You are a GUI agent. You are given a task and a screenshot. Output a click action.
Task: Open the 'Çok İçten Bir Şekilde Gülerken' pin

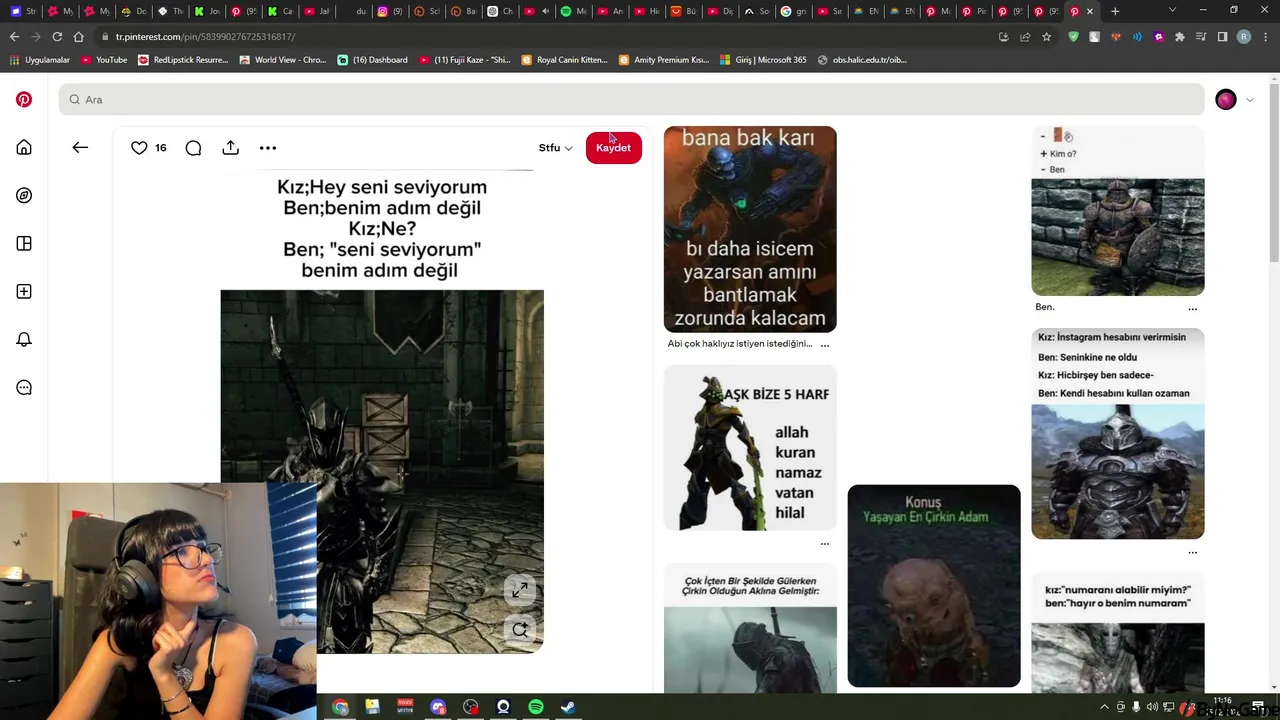[x=750, y=629]
